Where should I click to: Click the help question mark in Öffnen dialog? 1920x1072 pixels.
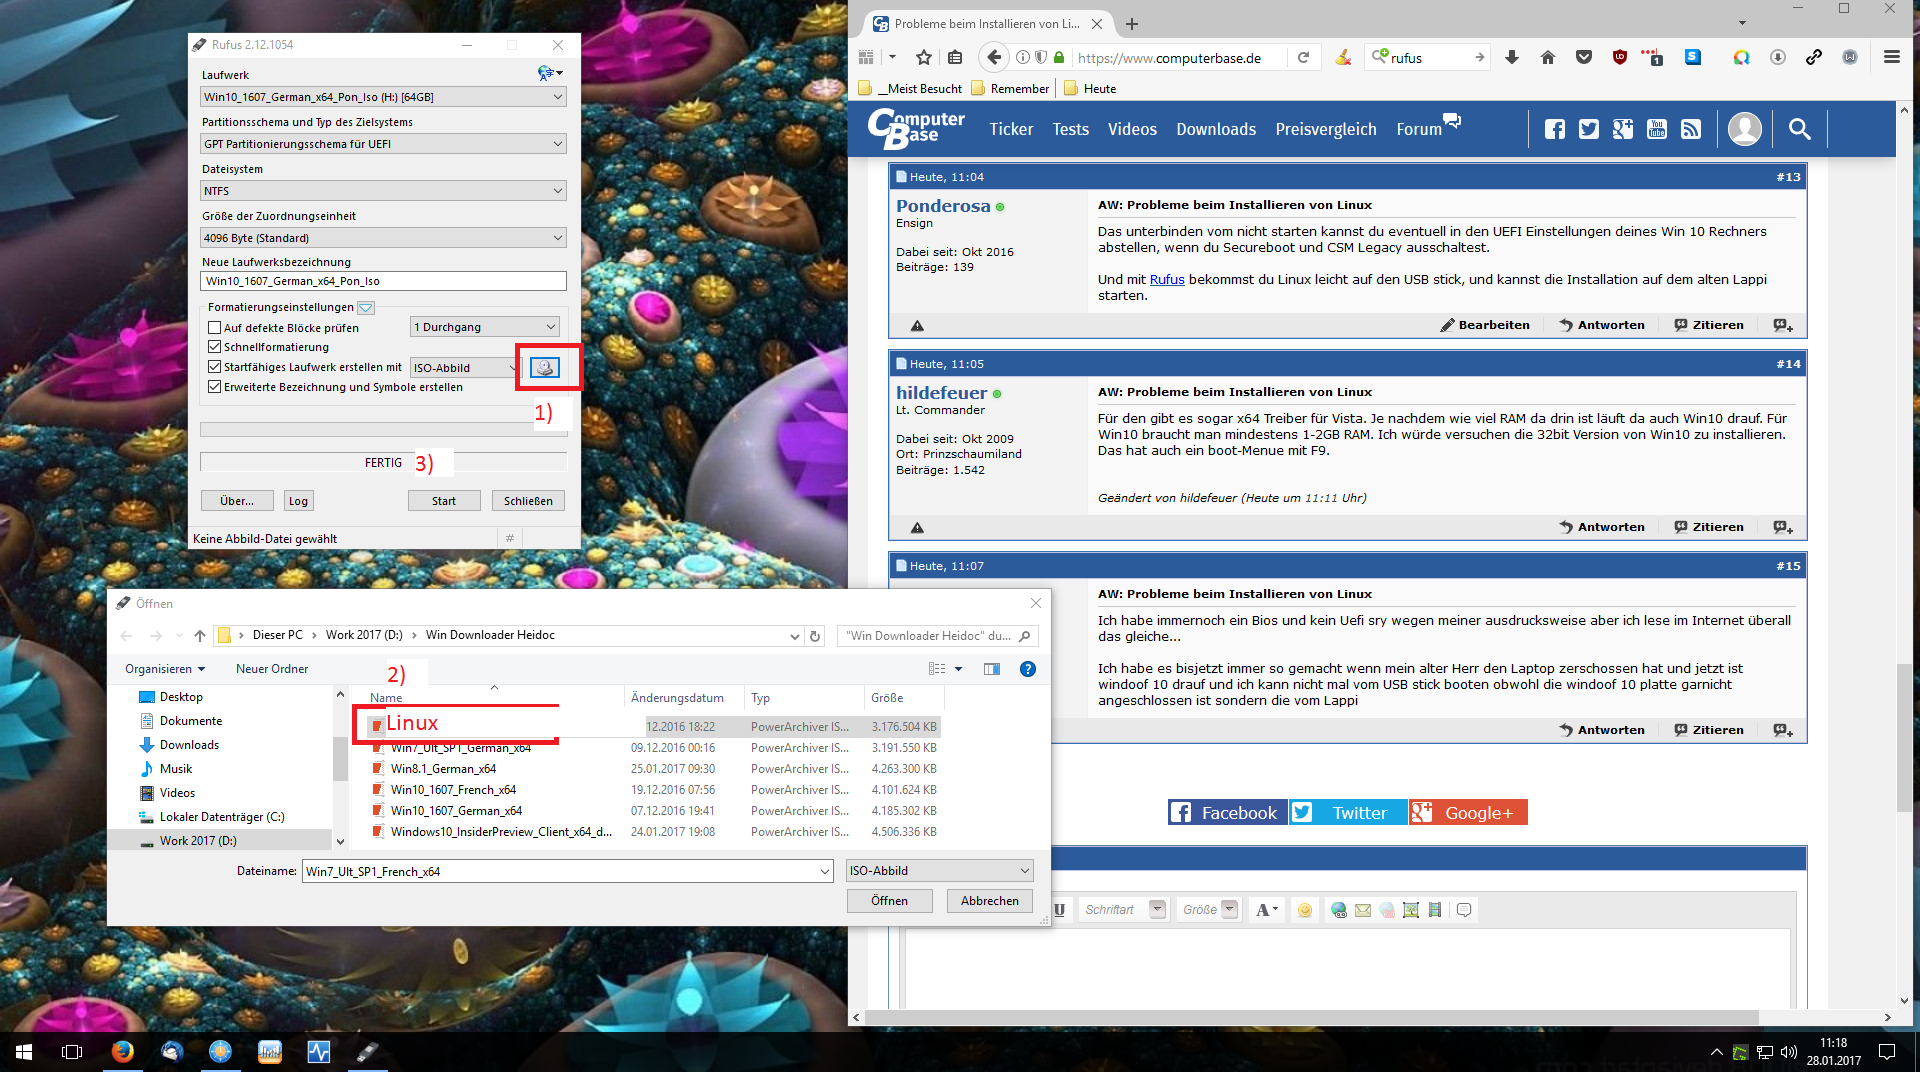(x=1028, y=669)
